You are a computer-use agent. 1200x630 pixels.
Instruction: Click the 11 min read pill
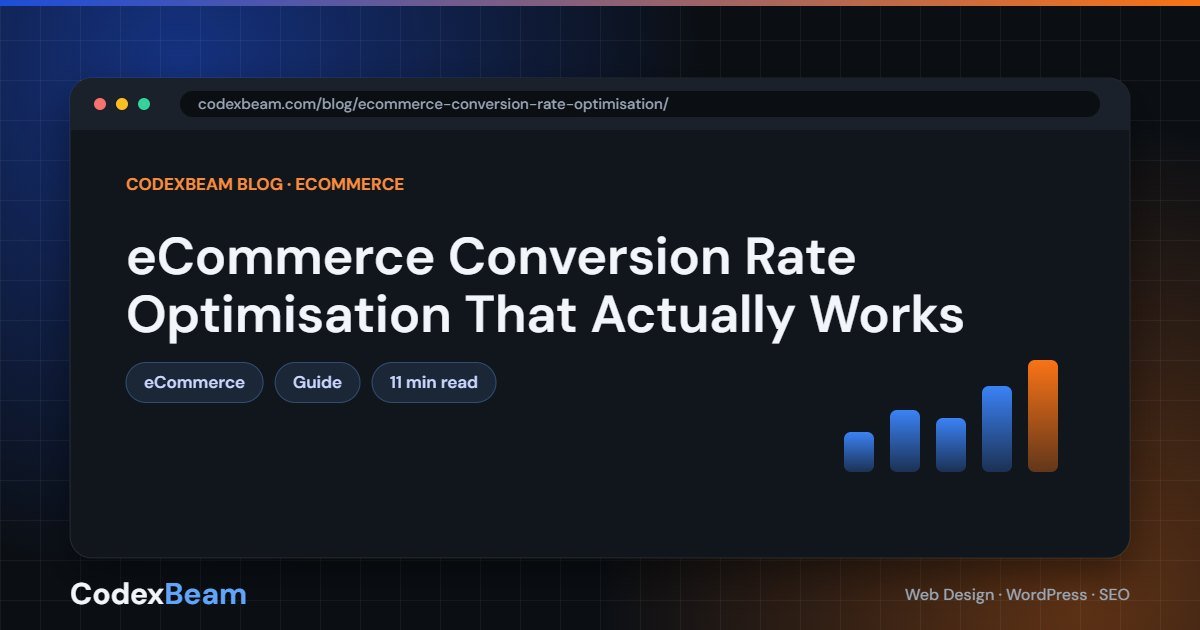[434, 382]
